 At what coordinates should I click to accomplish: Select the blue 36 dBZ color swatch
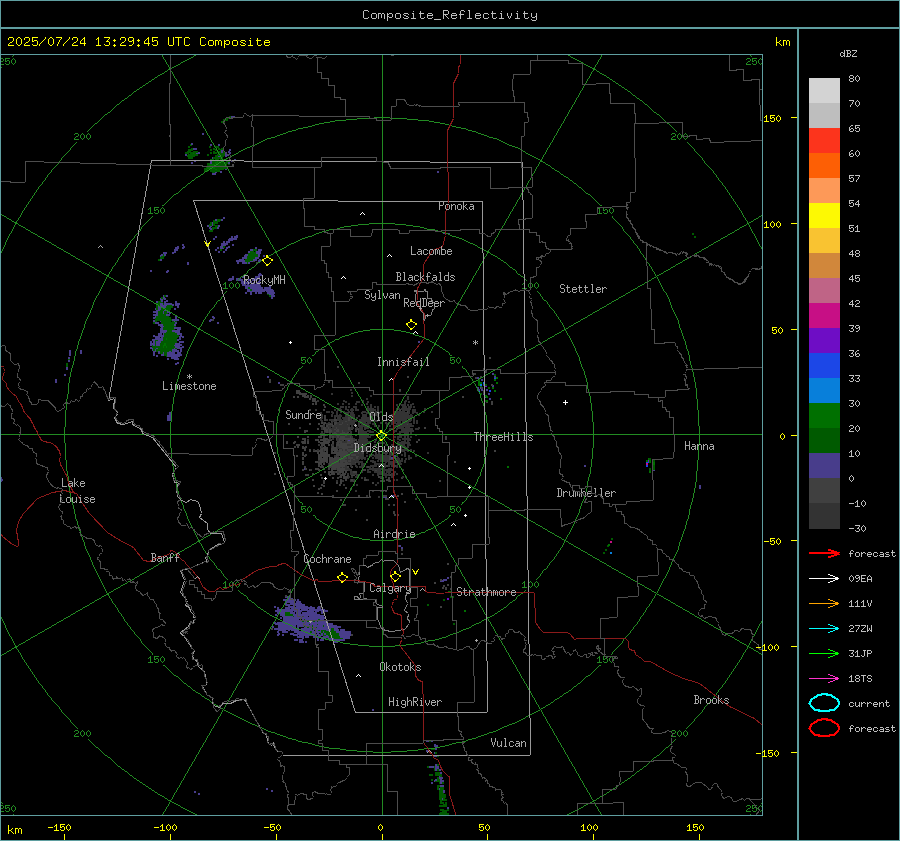click(x=824, y=366)
